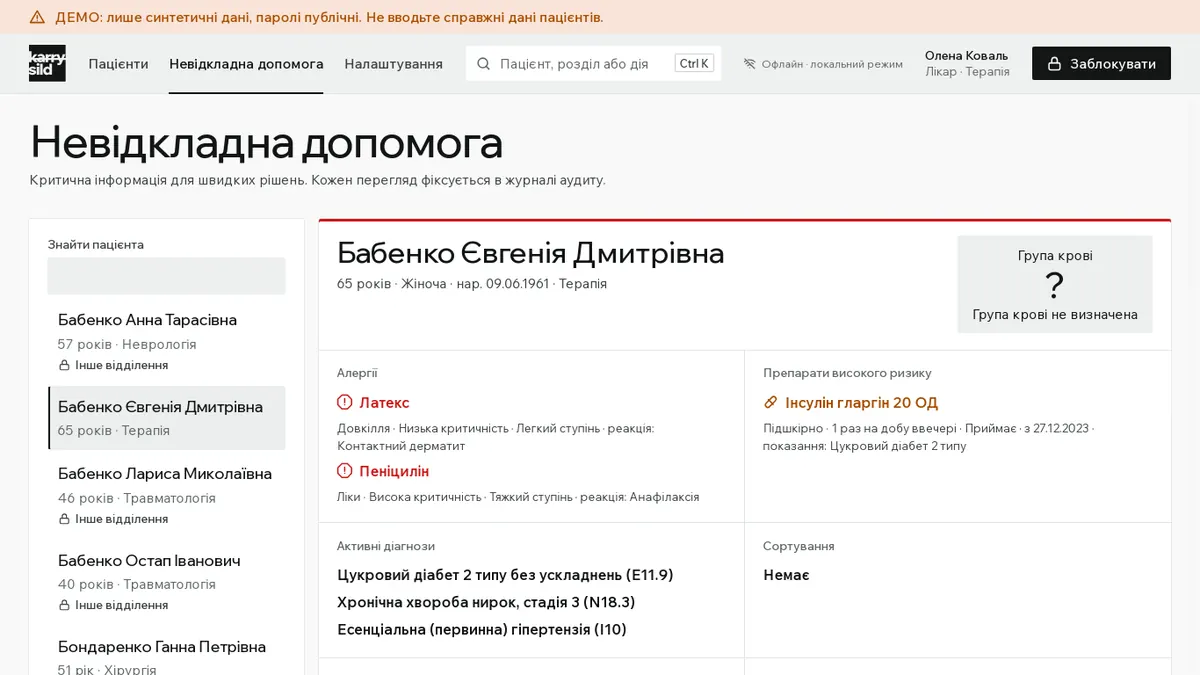The width and height of the screenshot is (1200, 675).
Task: Click lock icon under Бабенко Лариса Миколаївна
Action: coord(64,519)
